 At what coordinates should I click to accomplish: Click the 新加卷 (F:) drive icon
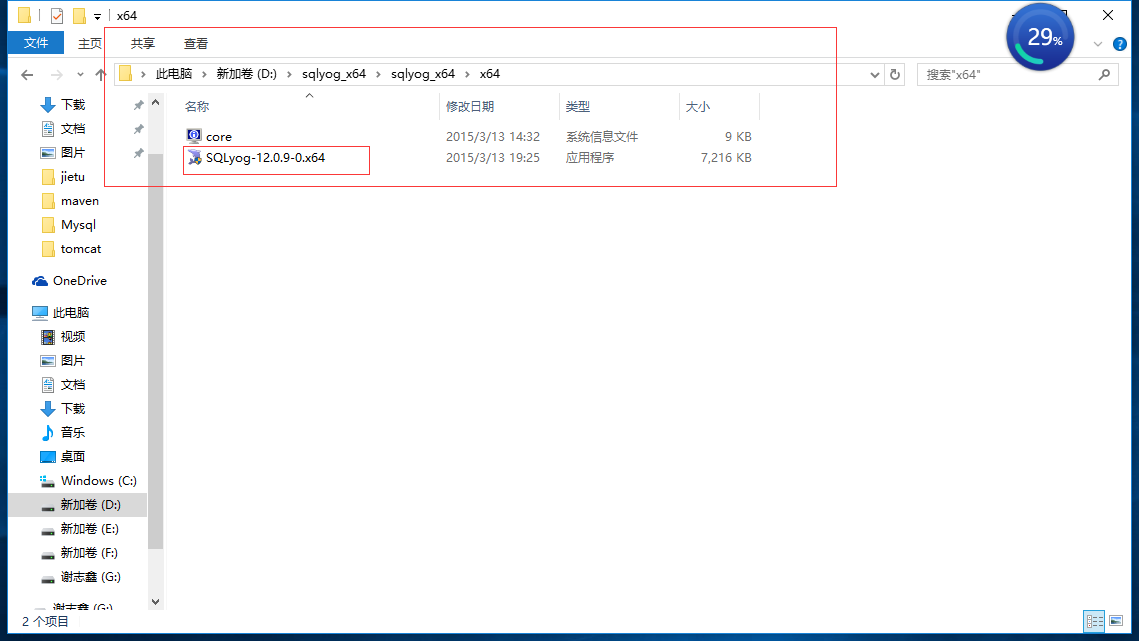48,554
